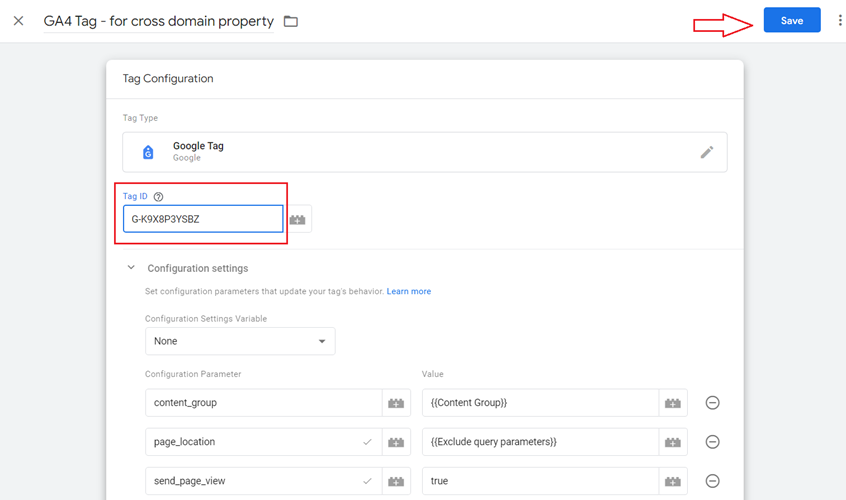
Task: Open the folder icon next to tag name
Action: 291,22
